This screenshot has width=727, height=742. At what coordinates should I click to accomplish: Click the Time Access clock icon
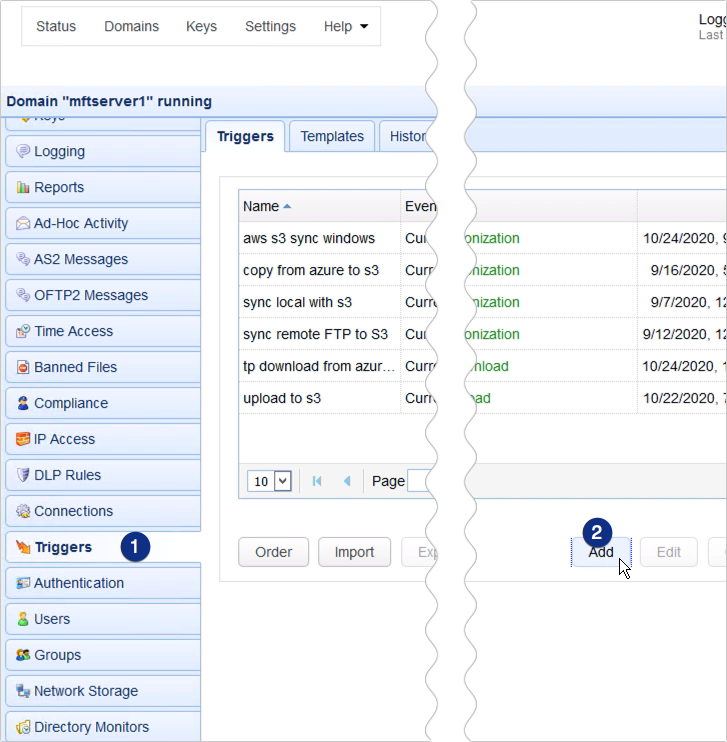[x=23, y=331]
